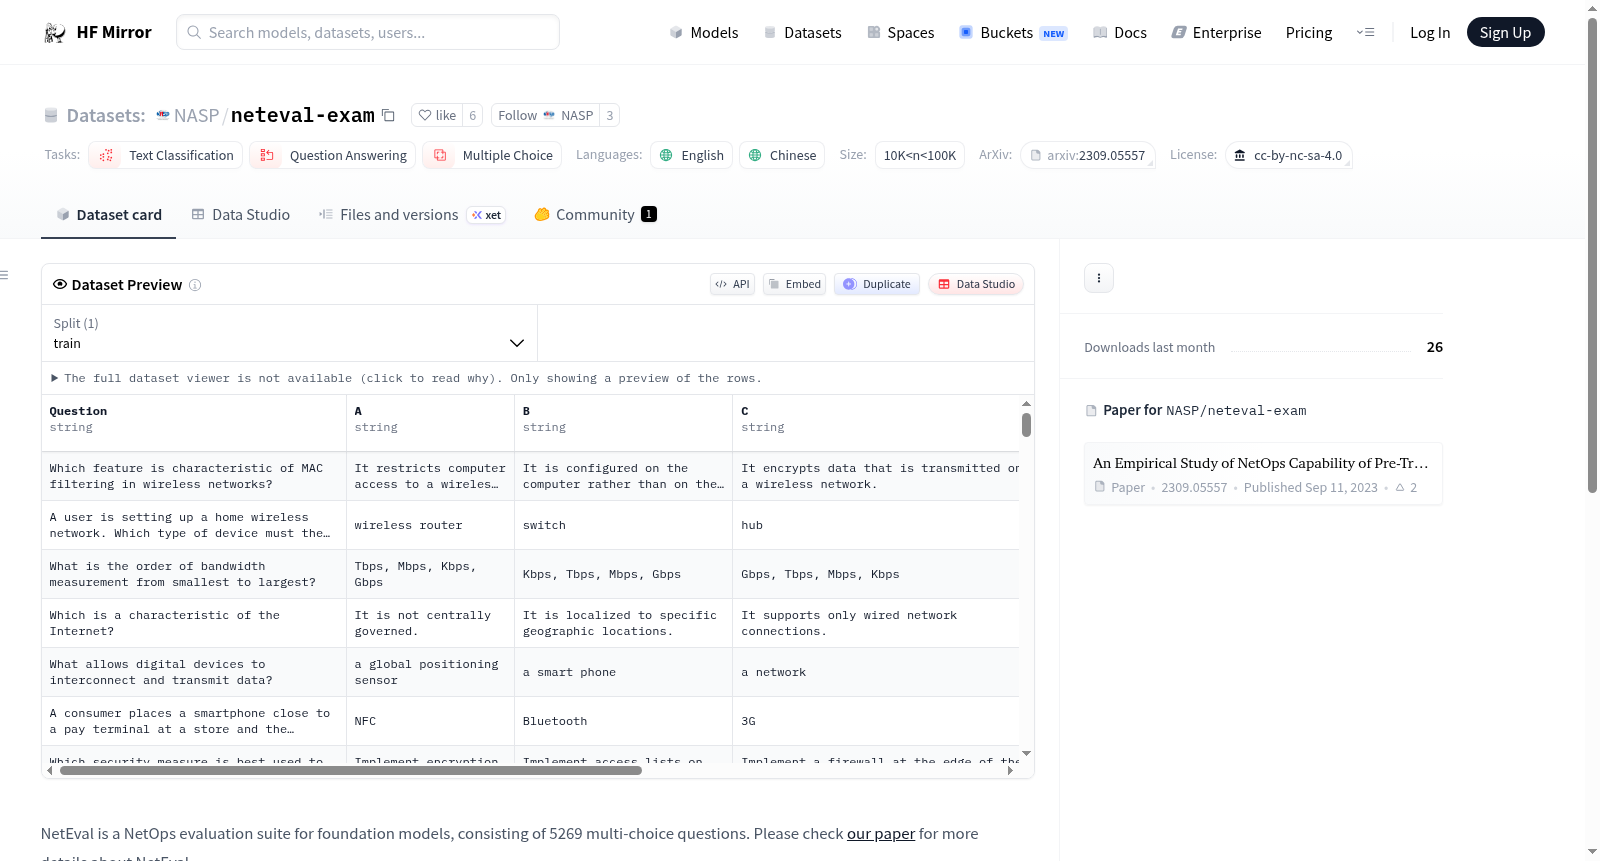Click the NASP organization avatar in the title
The image size is (1600, 861).
[163, 116]
